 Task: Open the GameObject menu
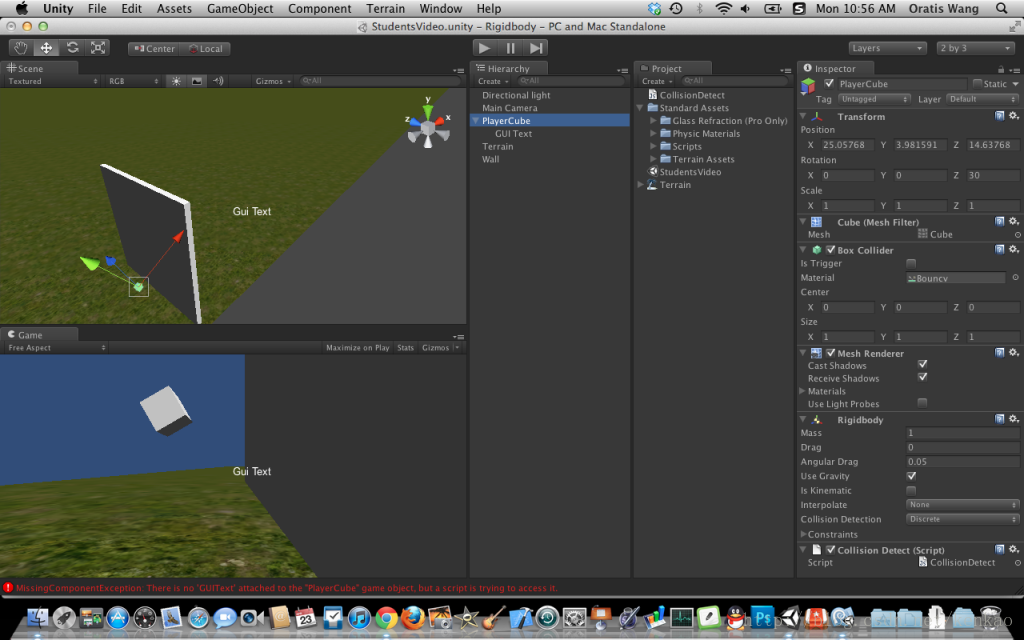(240, 8)
